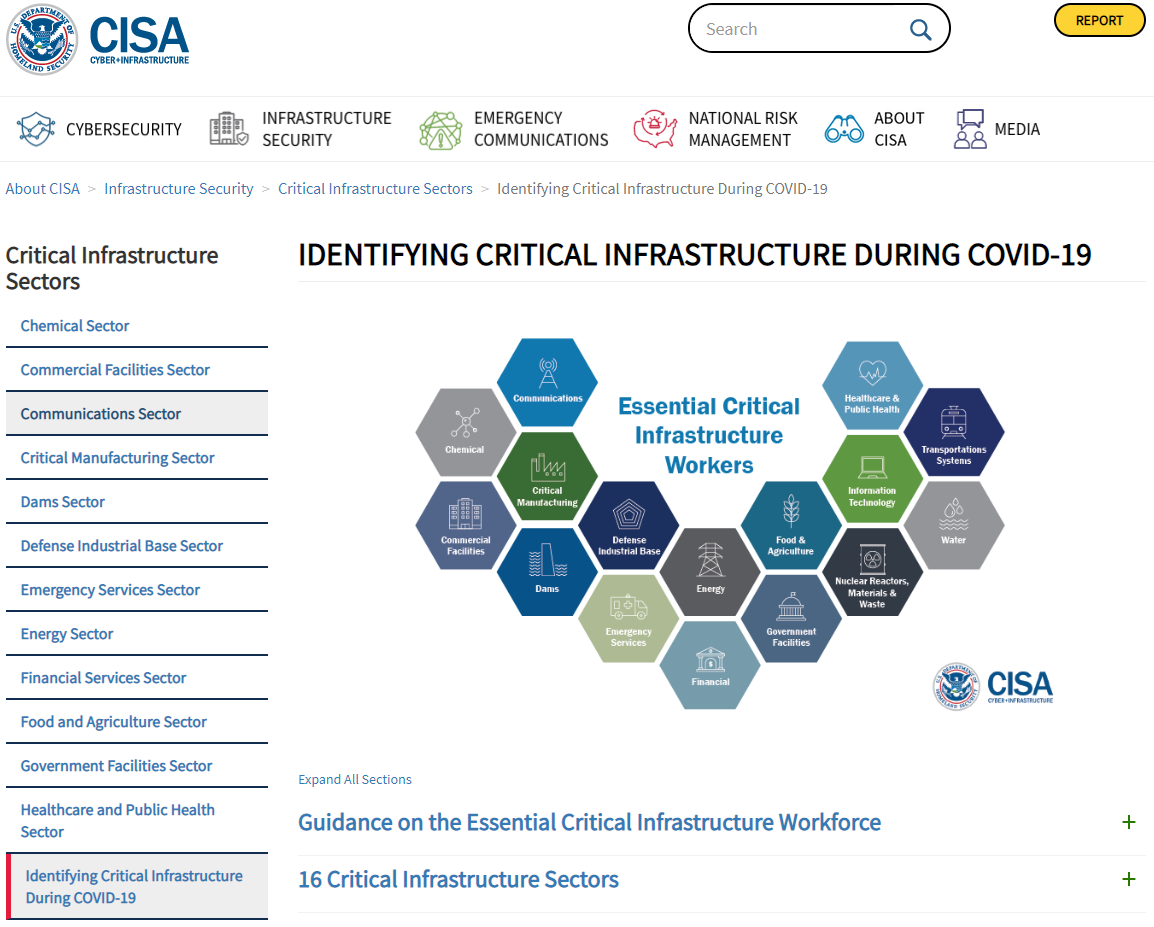
Task: Open Critical Manufacturing Sector sidebar link
Action: click(117, 458)
